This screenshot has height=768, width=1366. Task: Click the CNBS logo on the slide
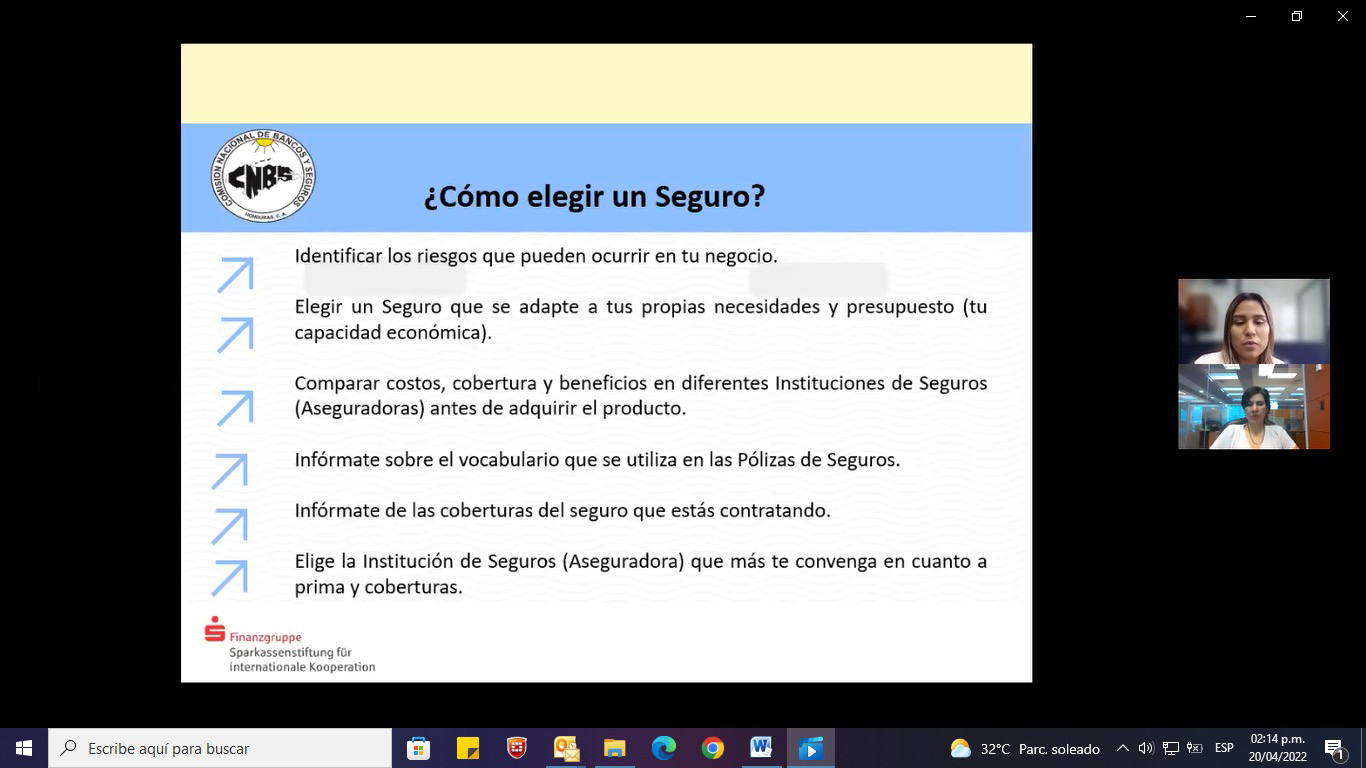click(263, 175)
